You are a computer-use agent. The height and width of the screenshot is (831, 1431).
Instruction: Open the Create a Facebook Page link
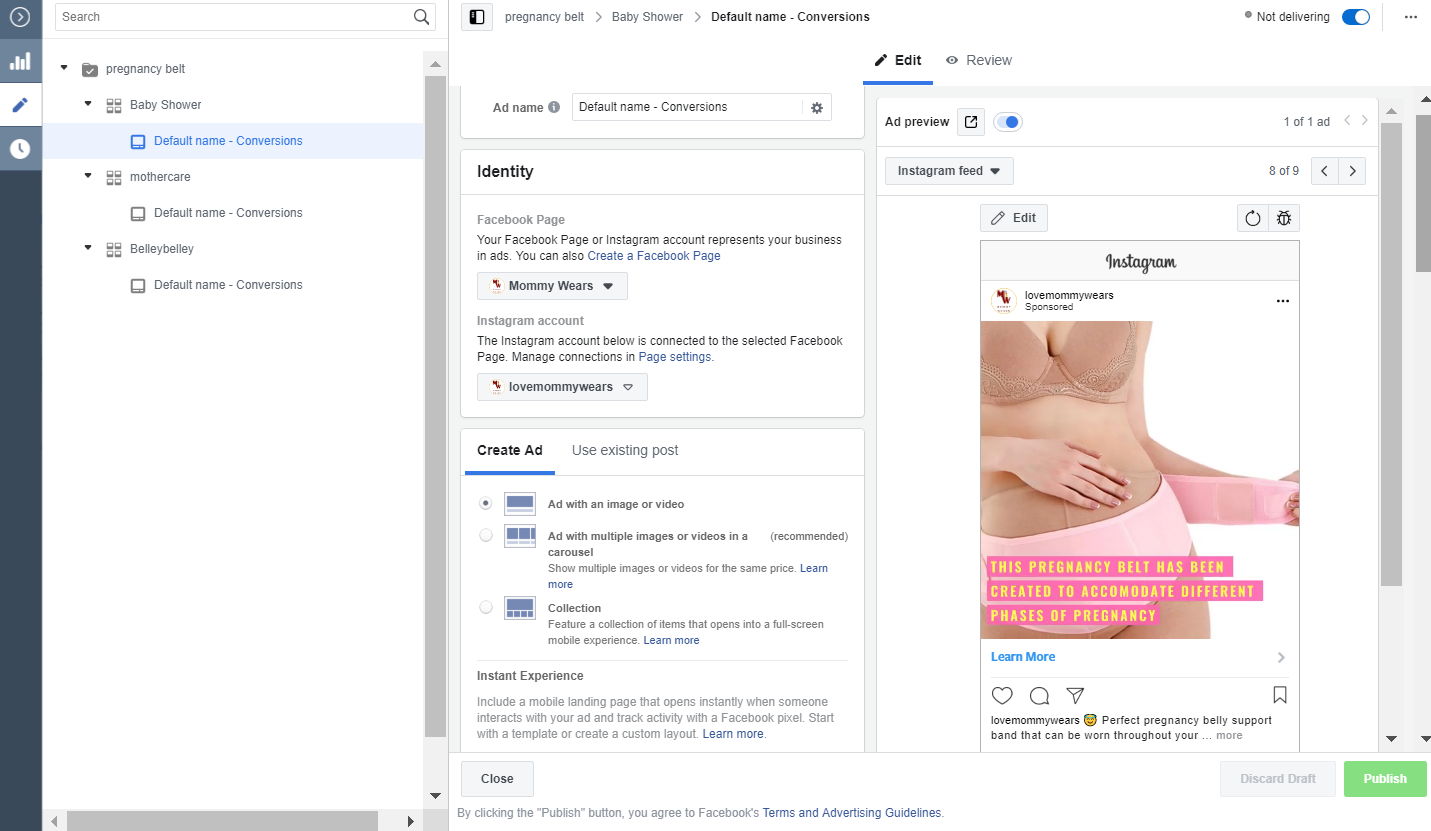(654, 256)
